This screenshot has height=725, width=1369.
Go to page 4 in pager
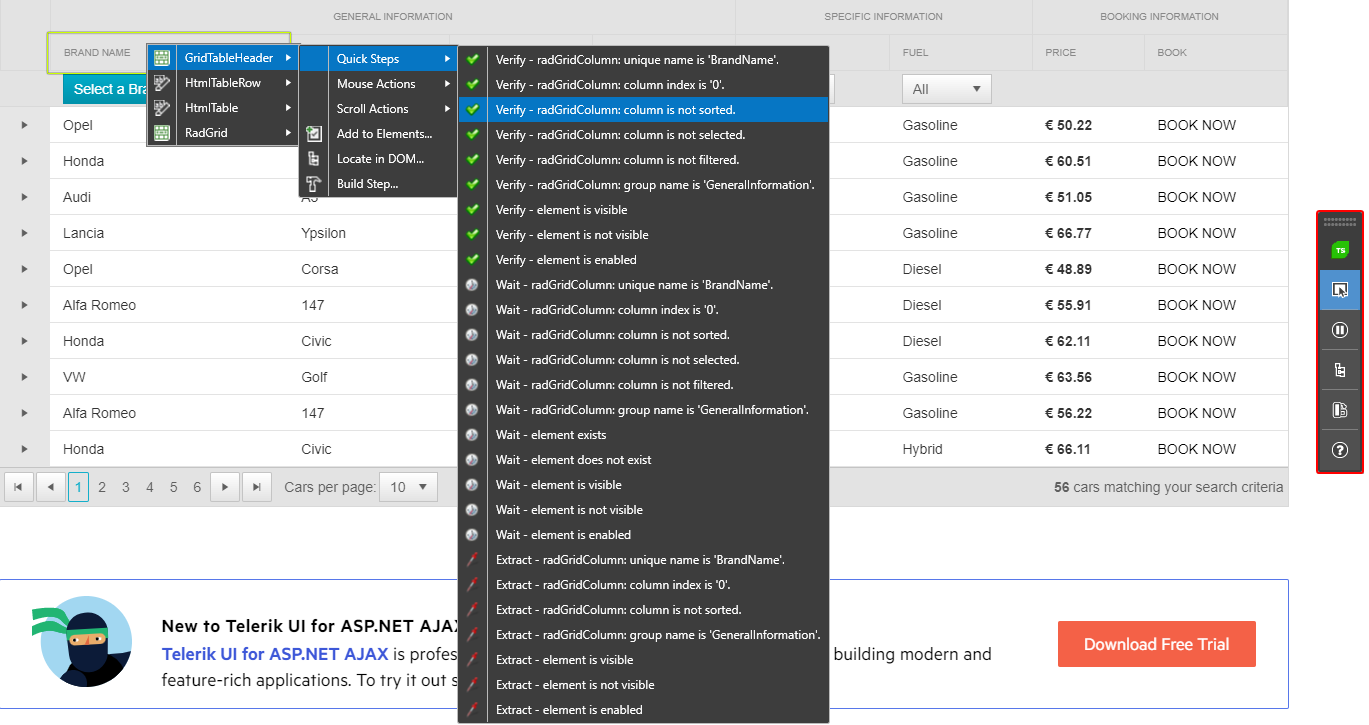point(150,487)
